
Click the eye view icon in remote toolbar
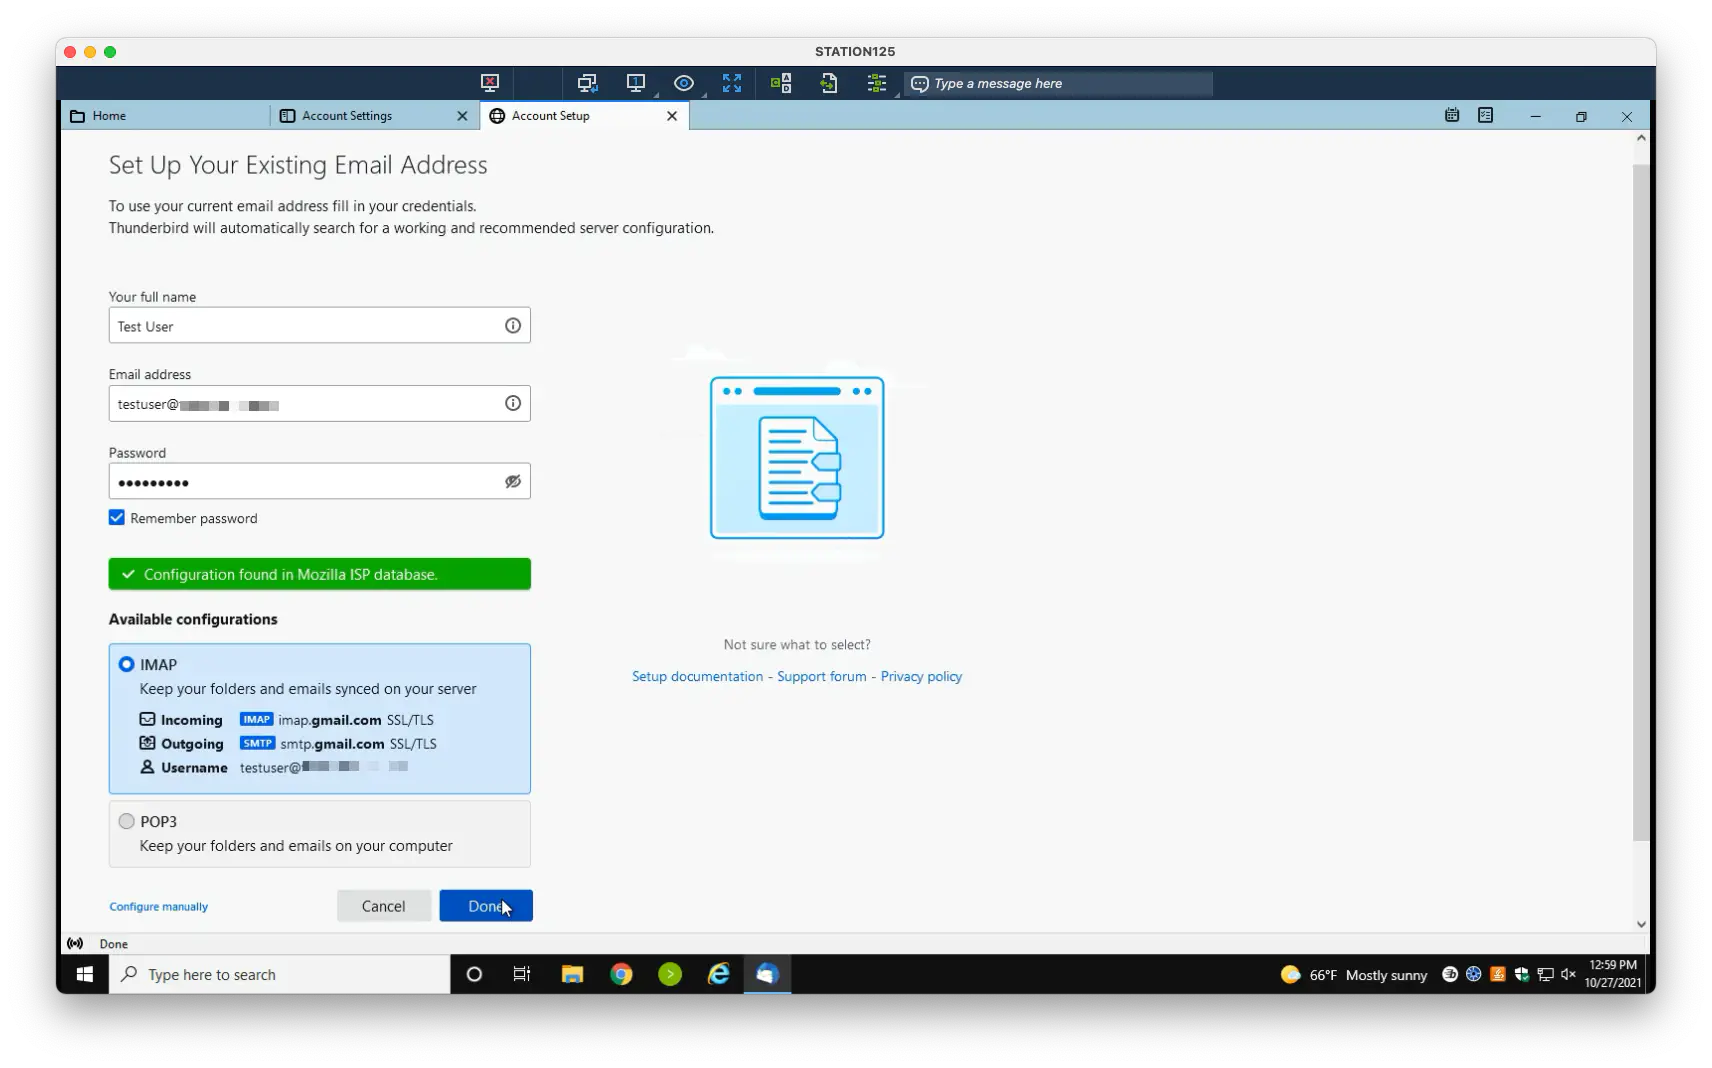coord(684,84)
